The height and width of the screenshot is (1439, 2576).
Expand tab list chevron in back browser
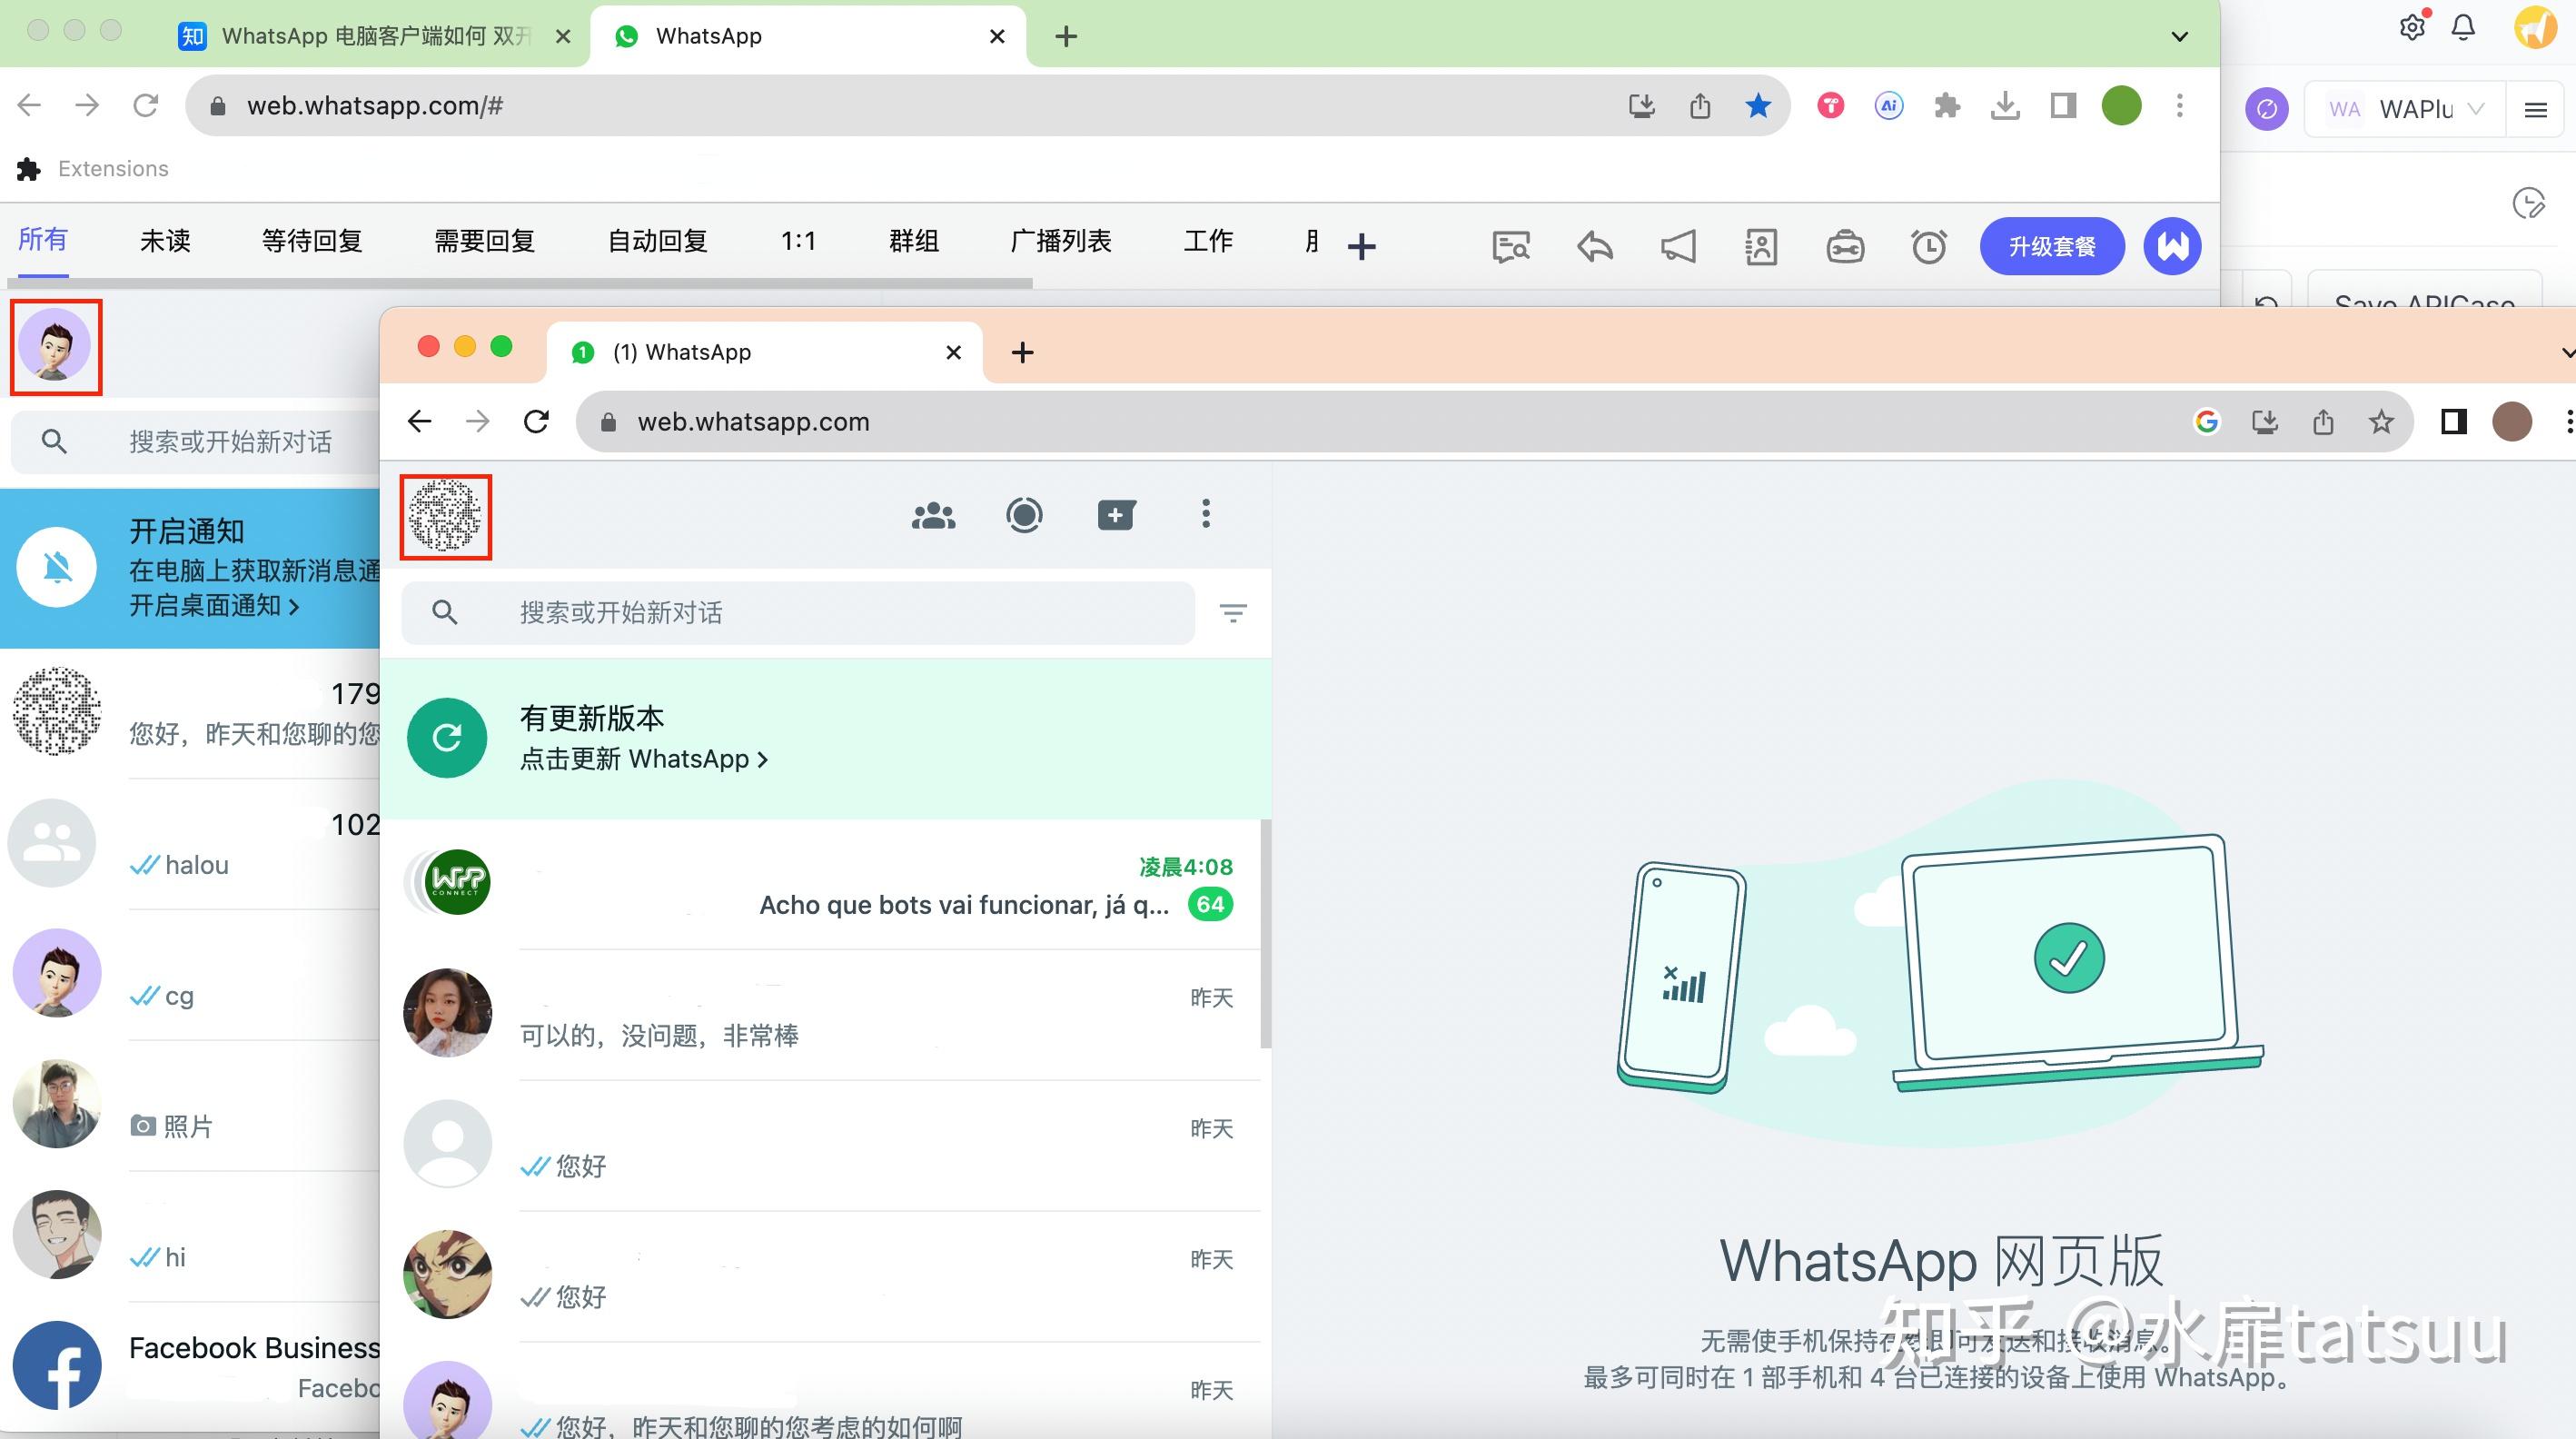tap(2180, 37)
